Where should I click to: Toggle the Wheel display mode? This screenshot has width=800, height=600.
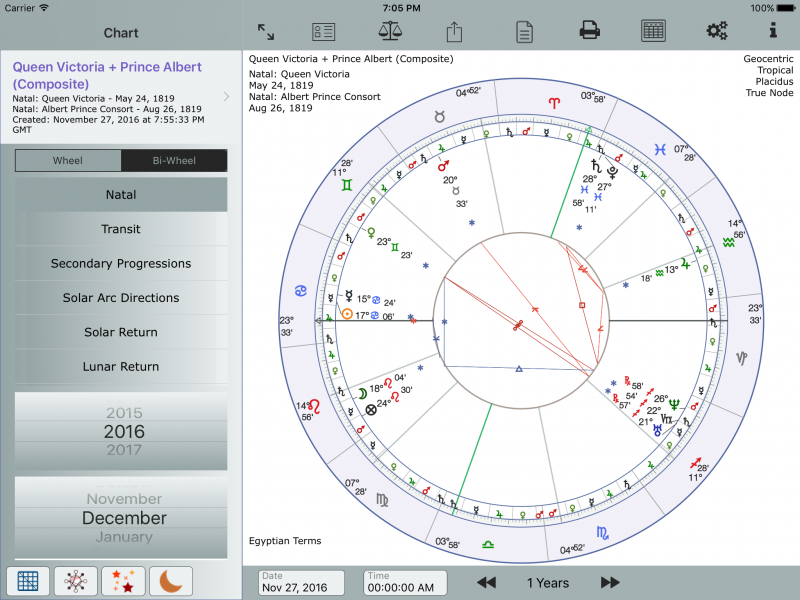[x=68, y=160]
